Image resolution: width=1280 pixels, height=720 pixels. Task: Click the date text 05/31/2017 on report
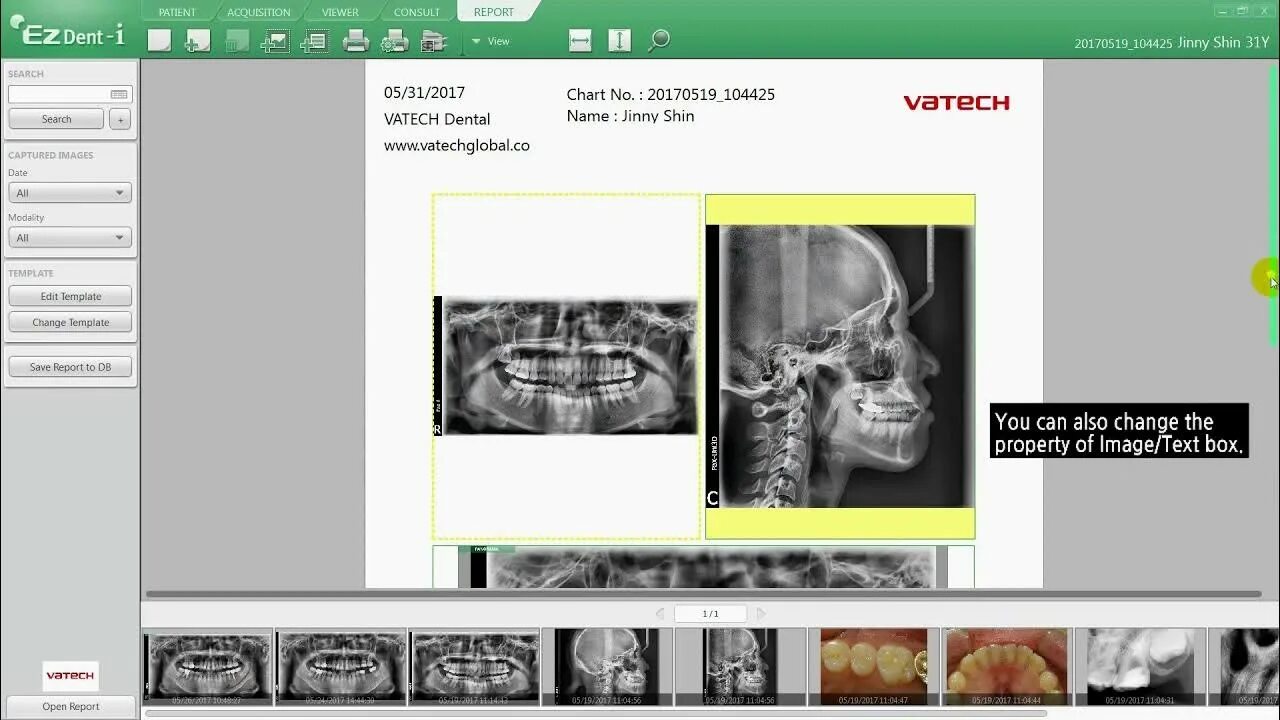424,92
